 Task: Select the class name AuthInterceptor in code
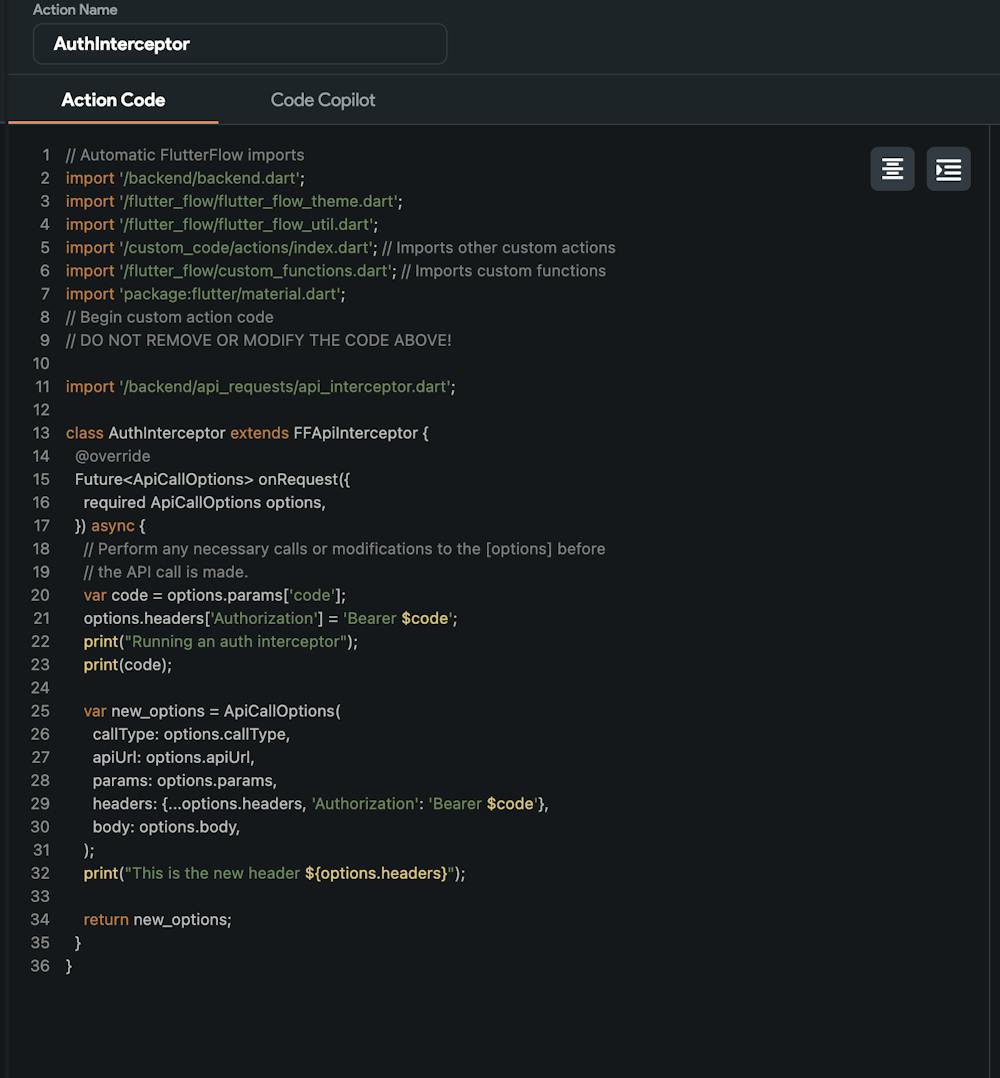[166, 432]
